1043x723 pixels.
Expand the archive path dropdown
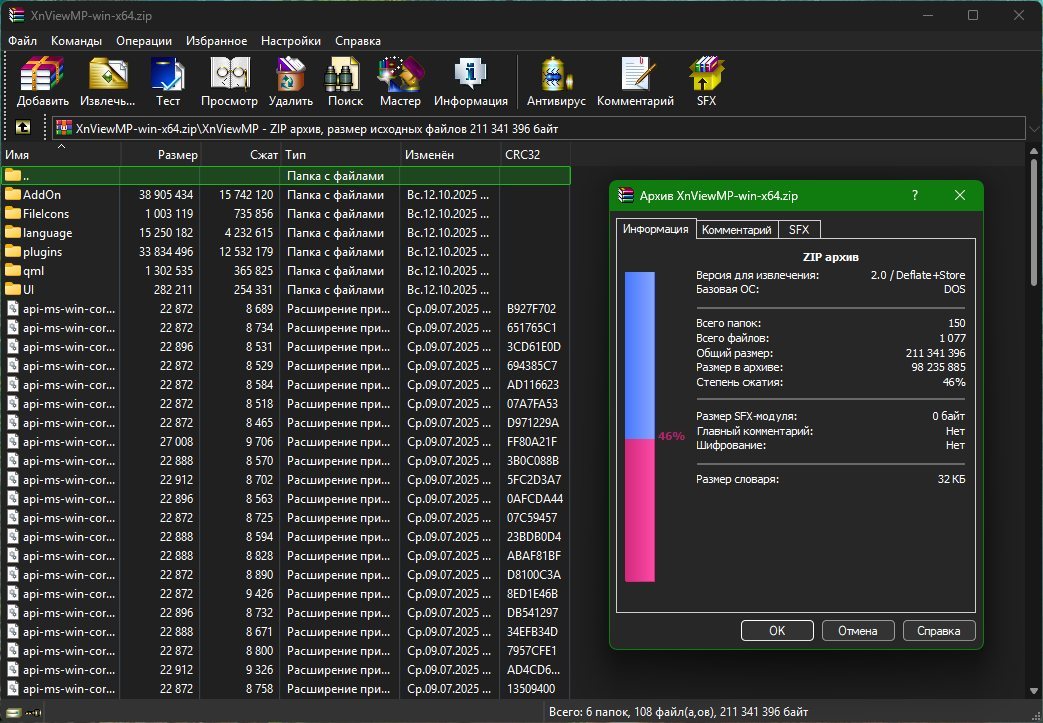pos(1032,129)
